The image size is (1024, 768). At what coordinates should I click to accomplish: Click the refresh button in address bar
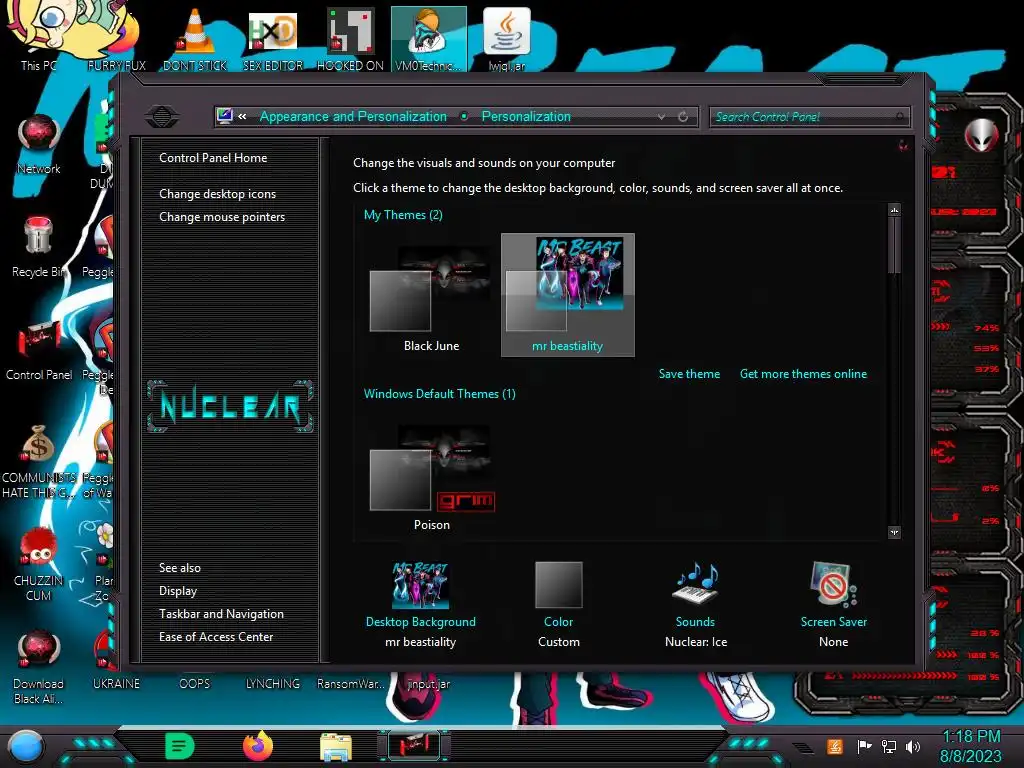pyautogui.click(x=683, y=117)
